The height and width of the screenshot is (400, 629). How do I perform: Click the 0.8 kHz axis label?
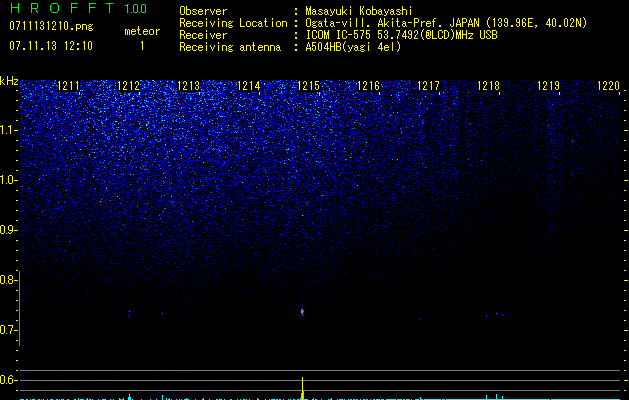click(x=8, y=280)
